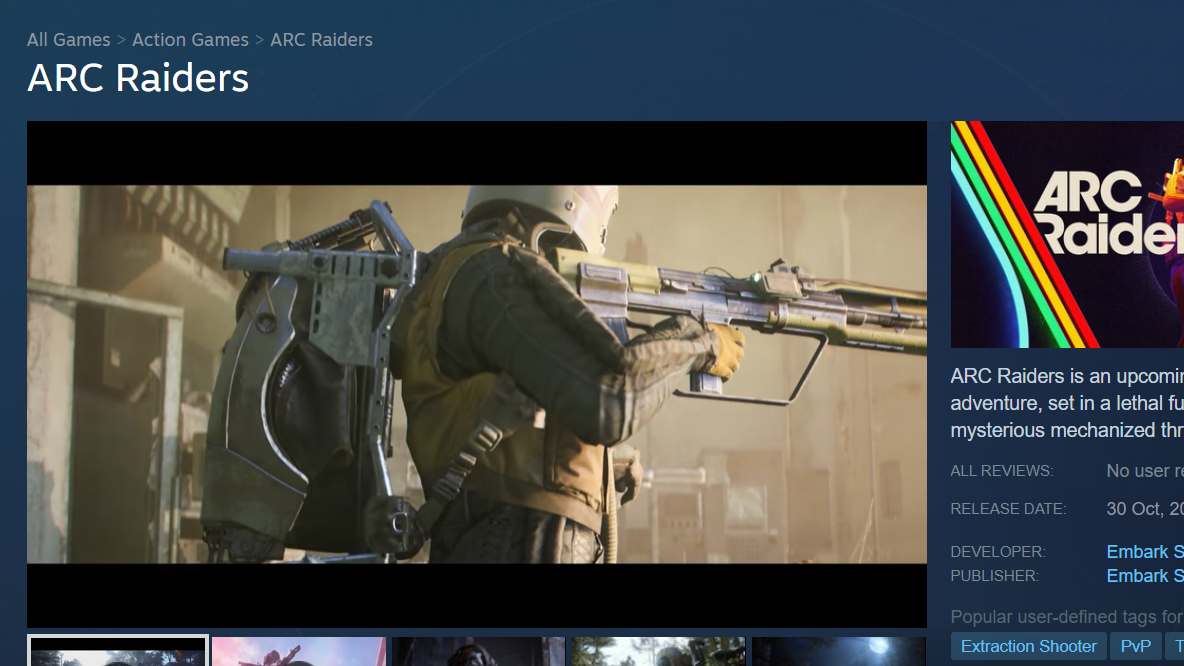1184x666 pixels.
Task: Open the ARC Raiders header capsule image
Action: click(x=1067, y=234)
